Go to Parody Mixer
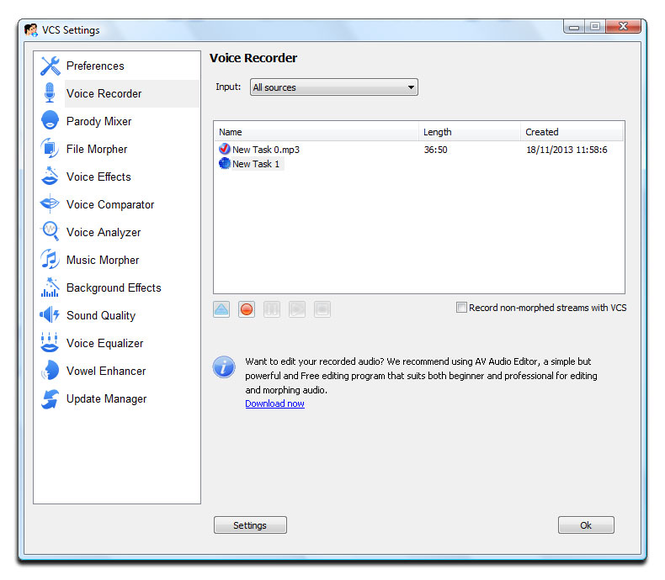The height and width of the screenshot is (580, 665). point(99,121)
